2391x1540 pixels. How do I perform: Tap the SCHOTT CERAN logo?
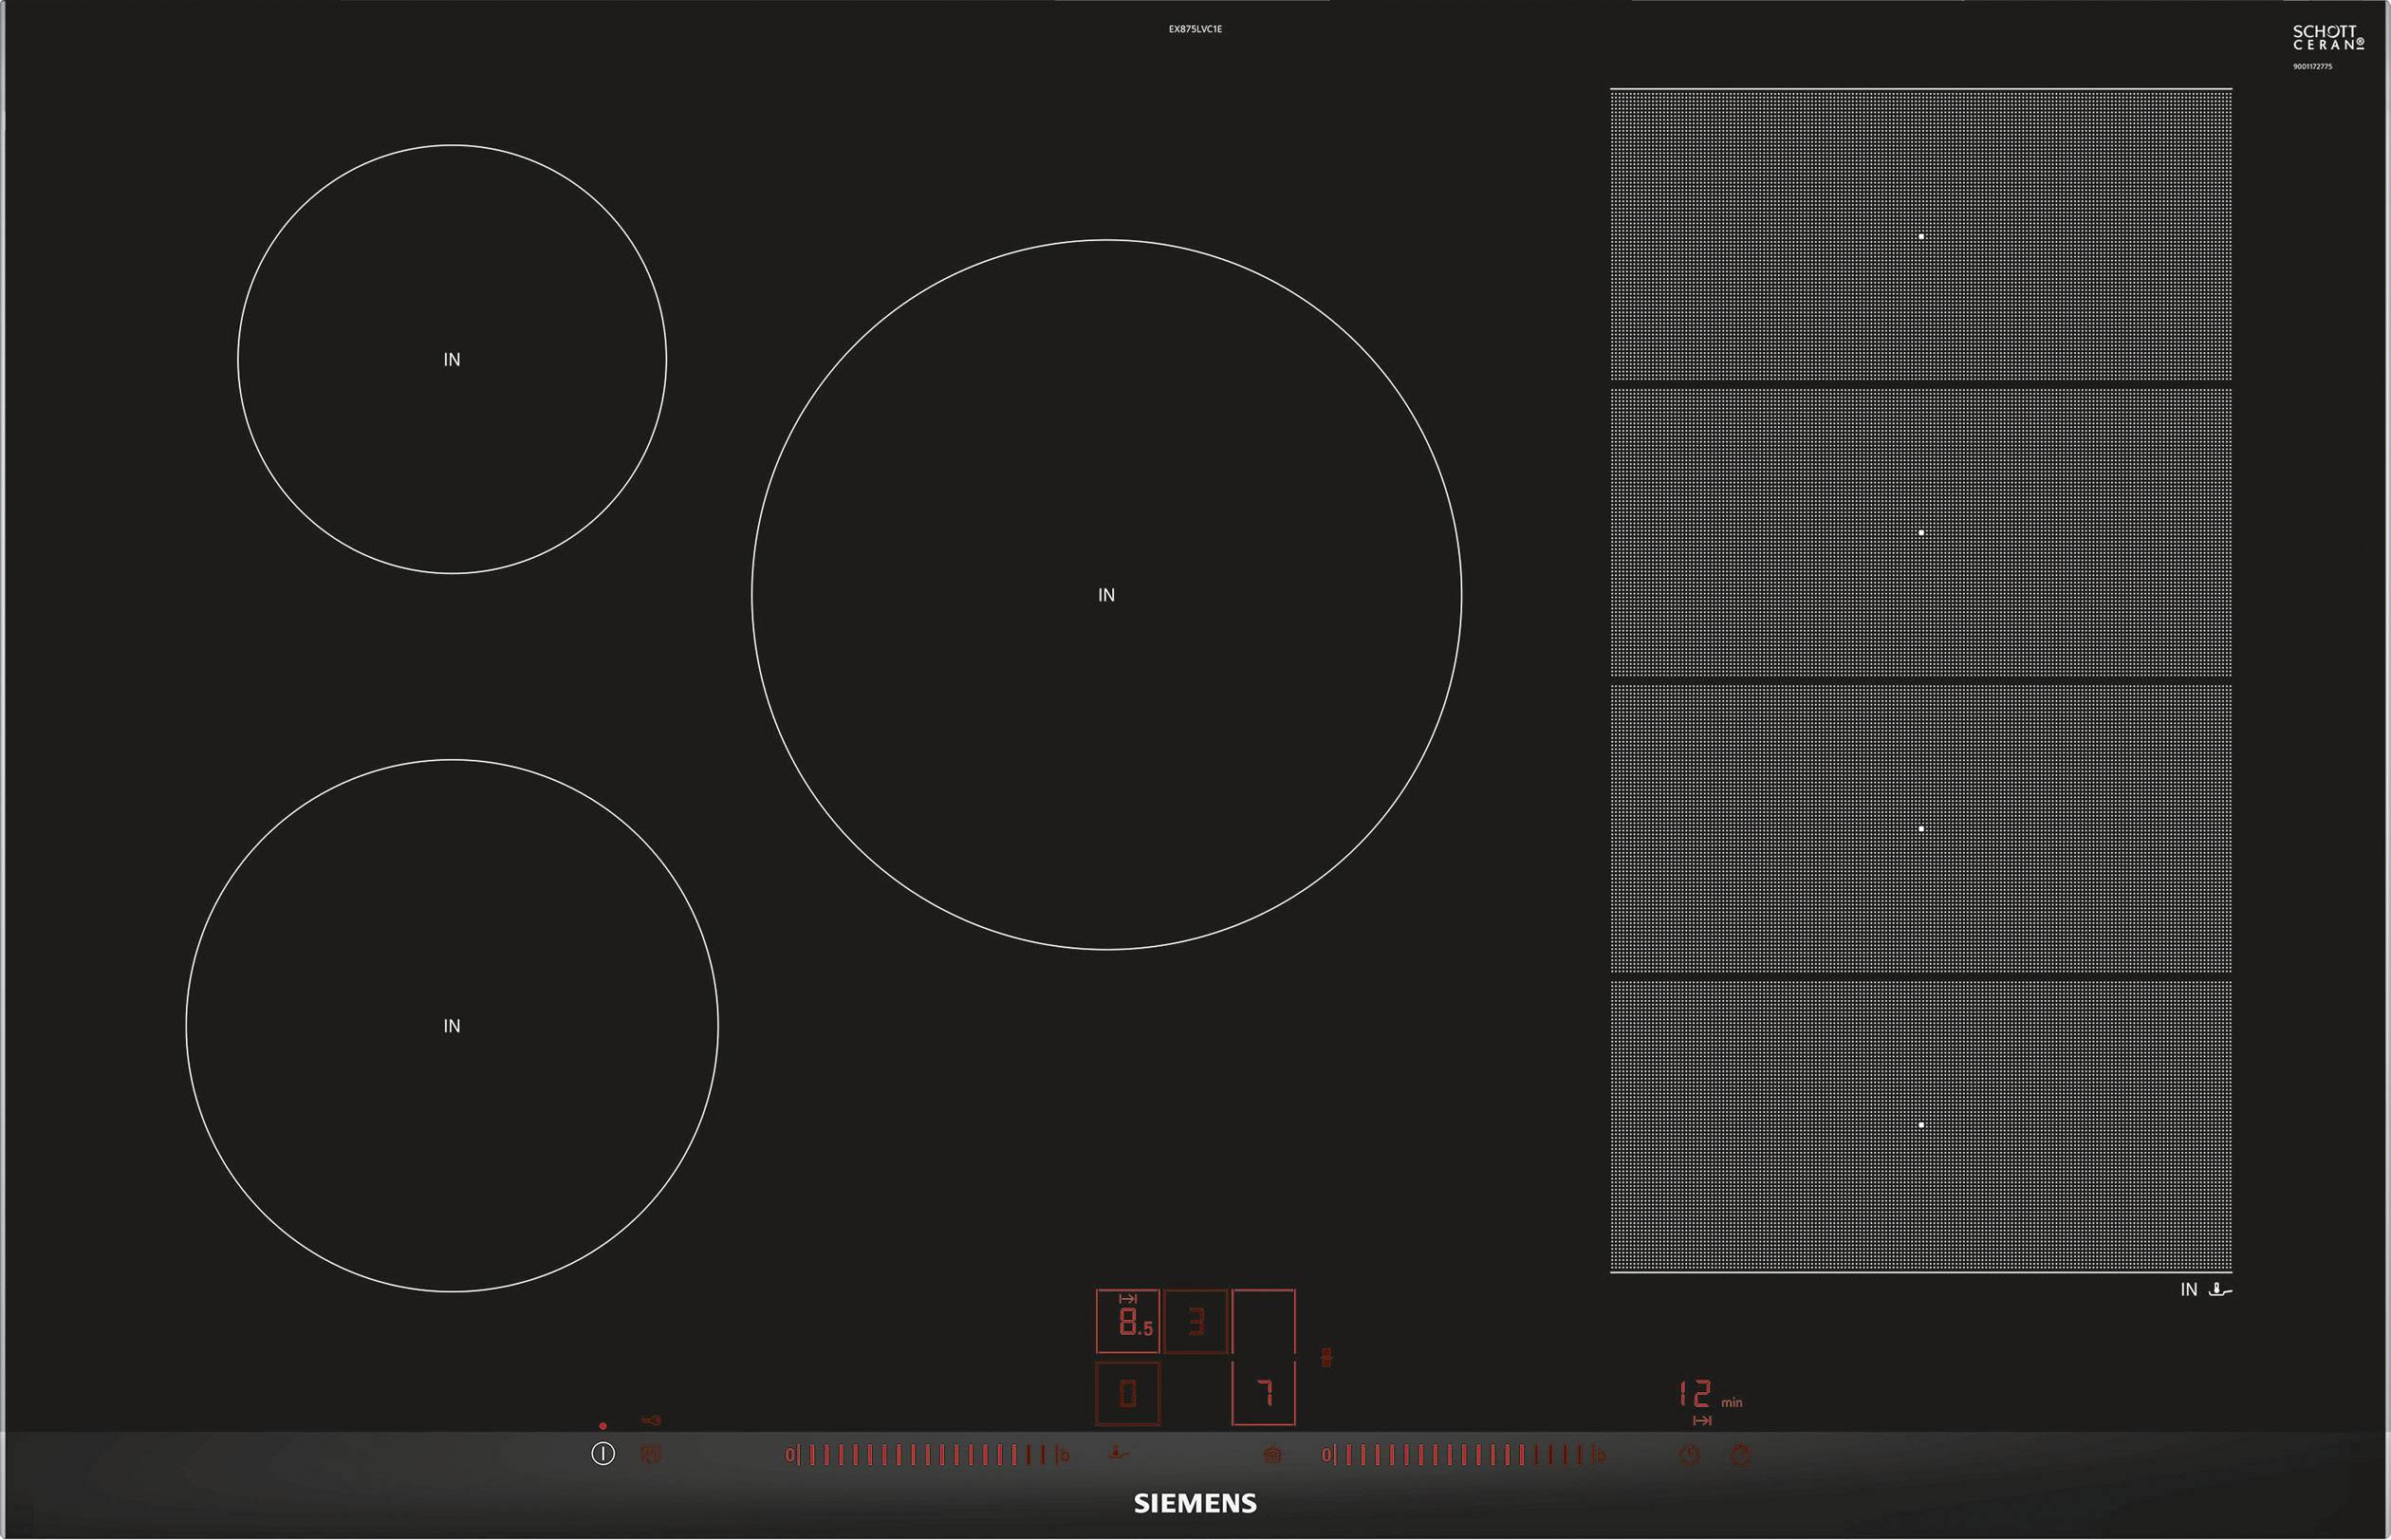(x=2327, y=38)
